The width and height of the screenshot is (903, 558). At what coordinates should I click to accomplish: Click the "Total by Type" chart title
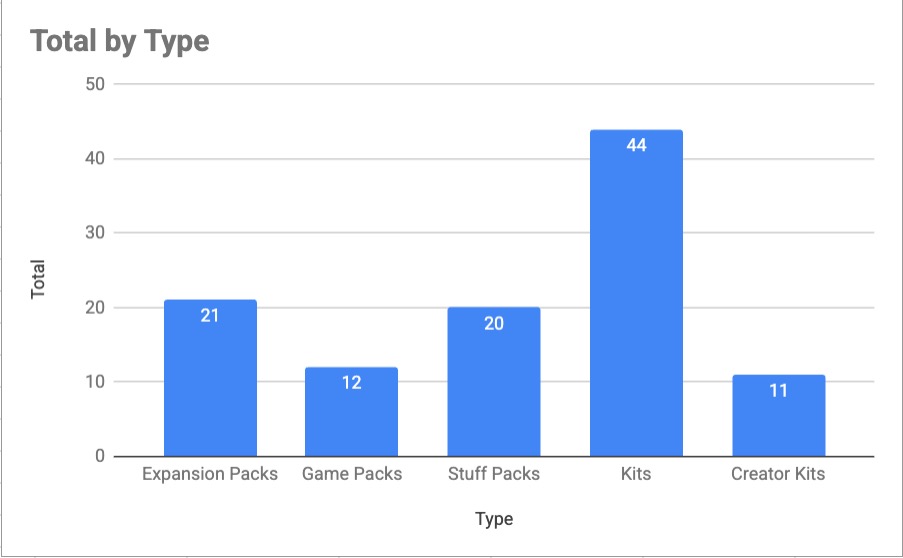(x=119, y=42)
